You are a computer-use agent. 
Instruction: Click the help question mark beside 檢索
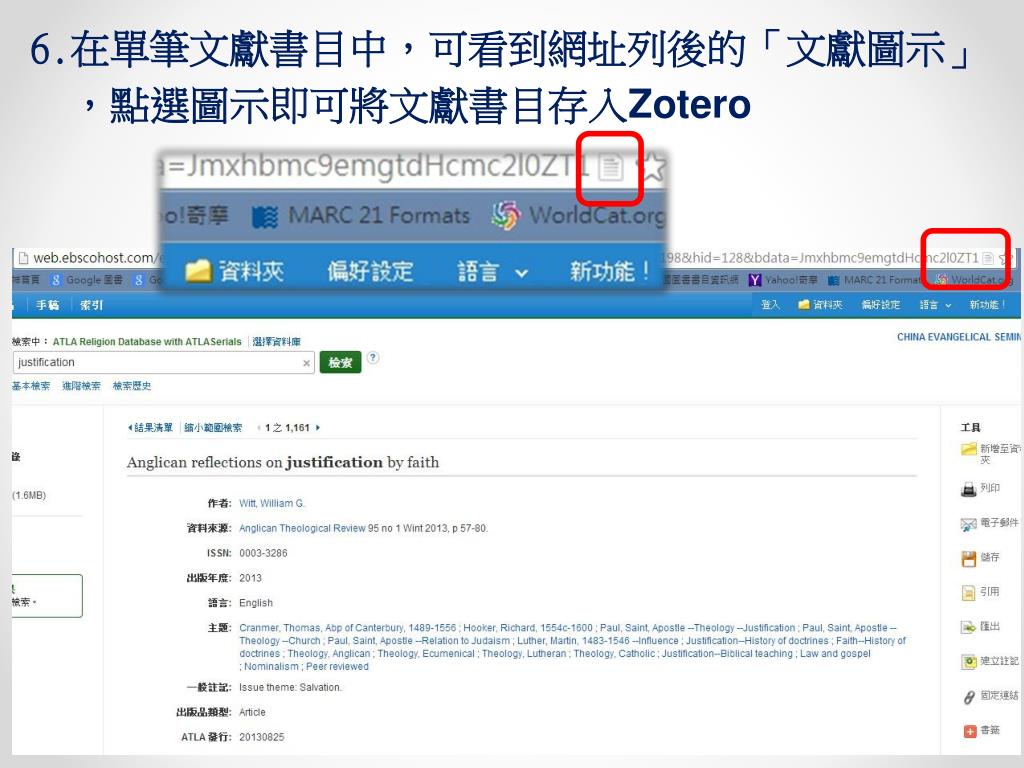[x=372, y=357]
